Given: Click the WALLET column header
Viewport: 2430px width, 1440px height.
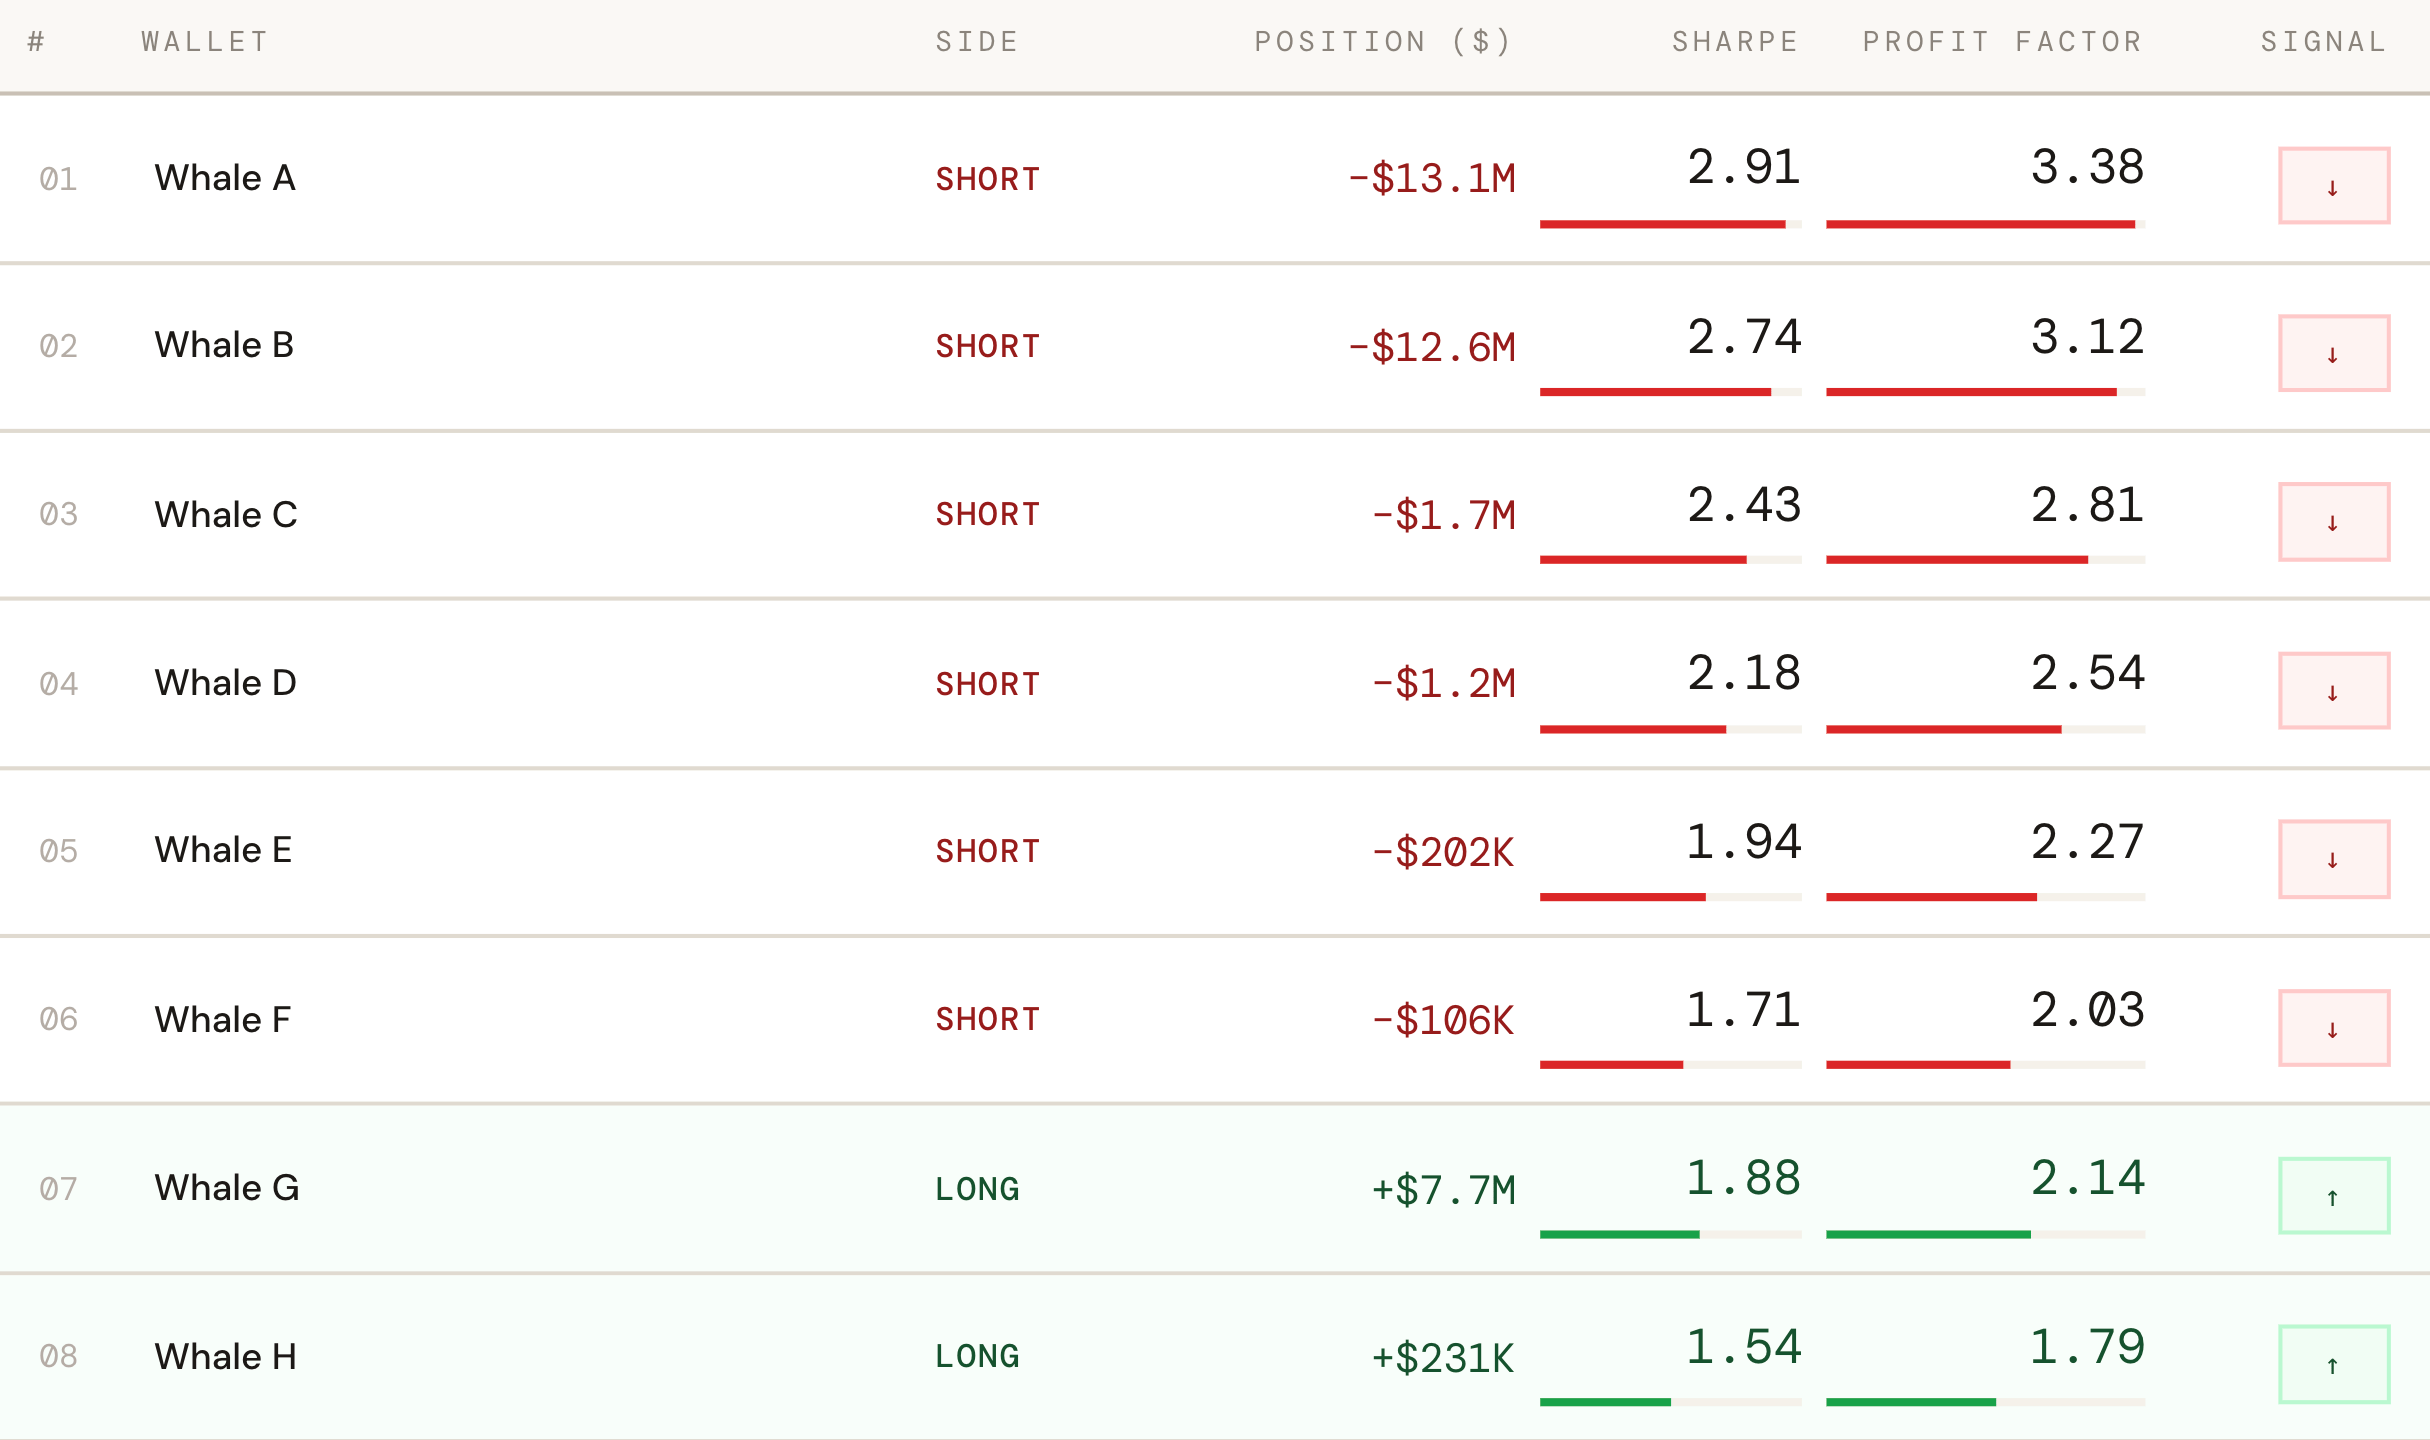Looking at the screenshot, I should click(x=205, y=42).
